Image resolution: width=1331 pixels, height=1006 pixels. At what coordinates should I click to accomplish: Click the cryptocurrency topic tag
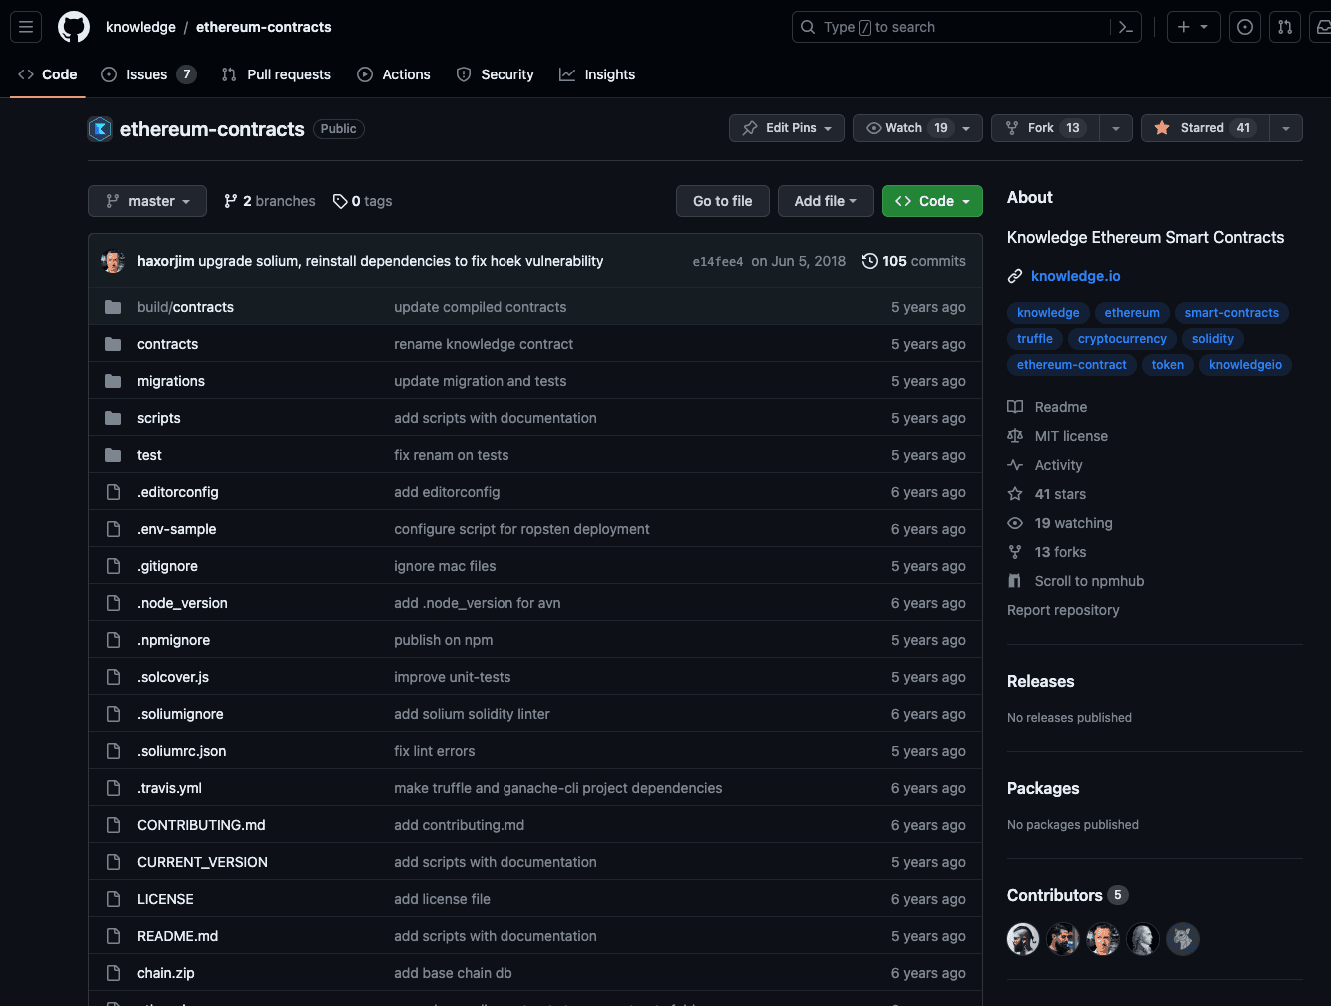[x=1122, y=339]
